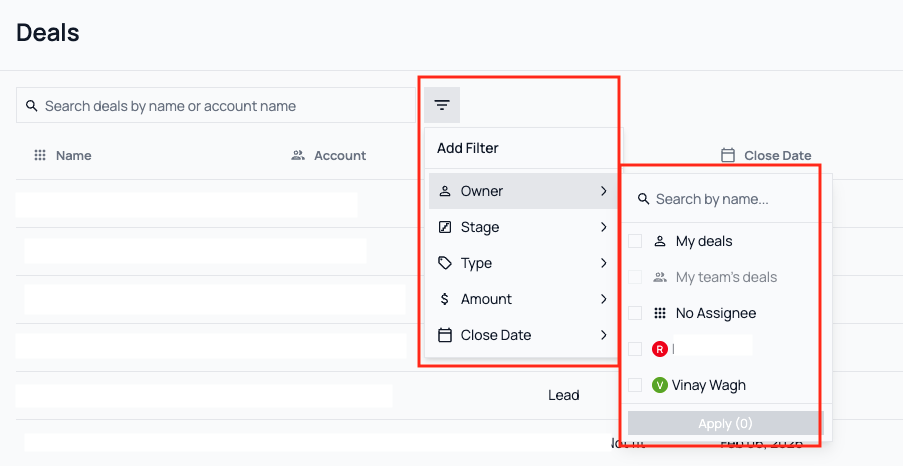The width and height of the screenshot is (903, 466).
Task: Click the red R avatar
Action: pyautogui.click(x=660, y=349)
